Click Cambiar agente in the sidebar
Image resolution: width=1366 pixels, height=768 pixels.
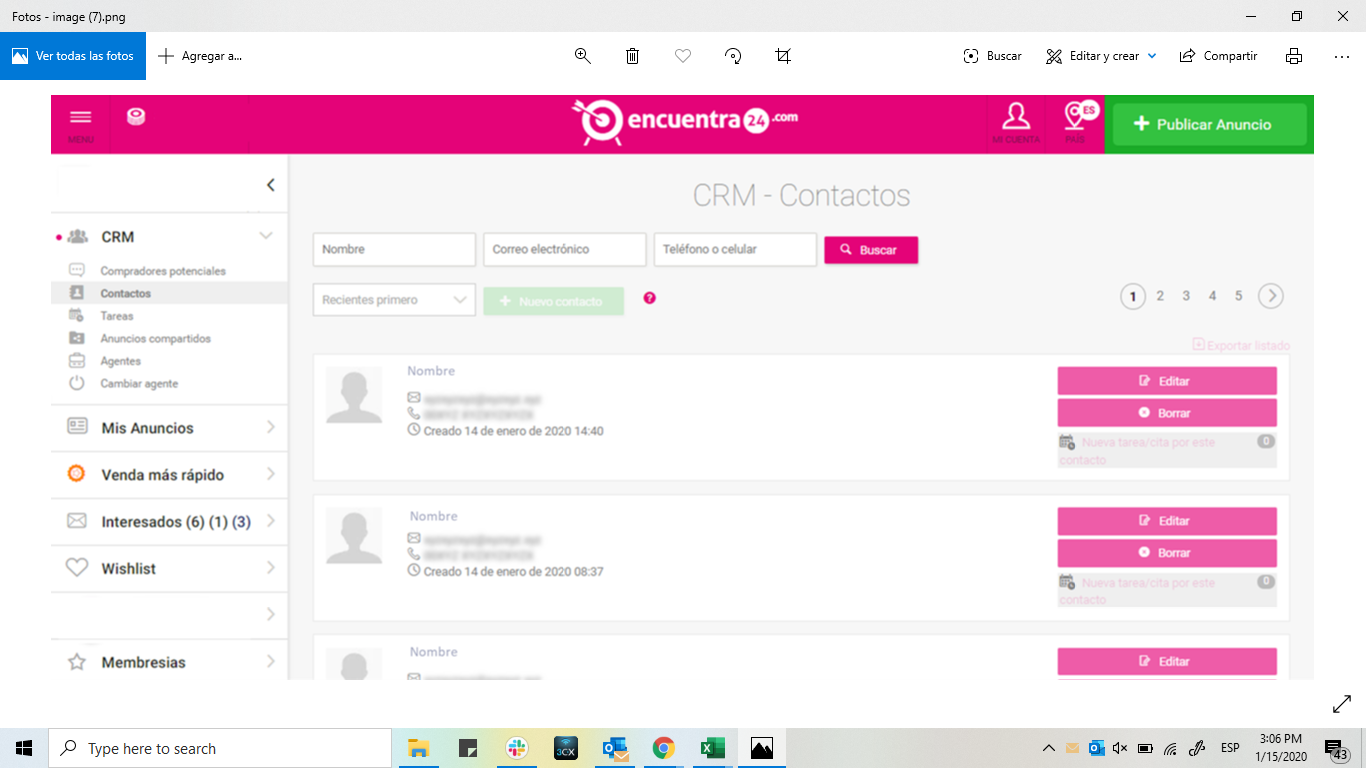click(139, 384)
